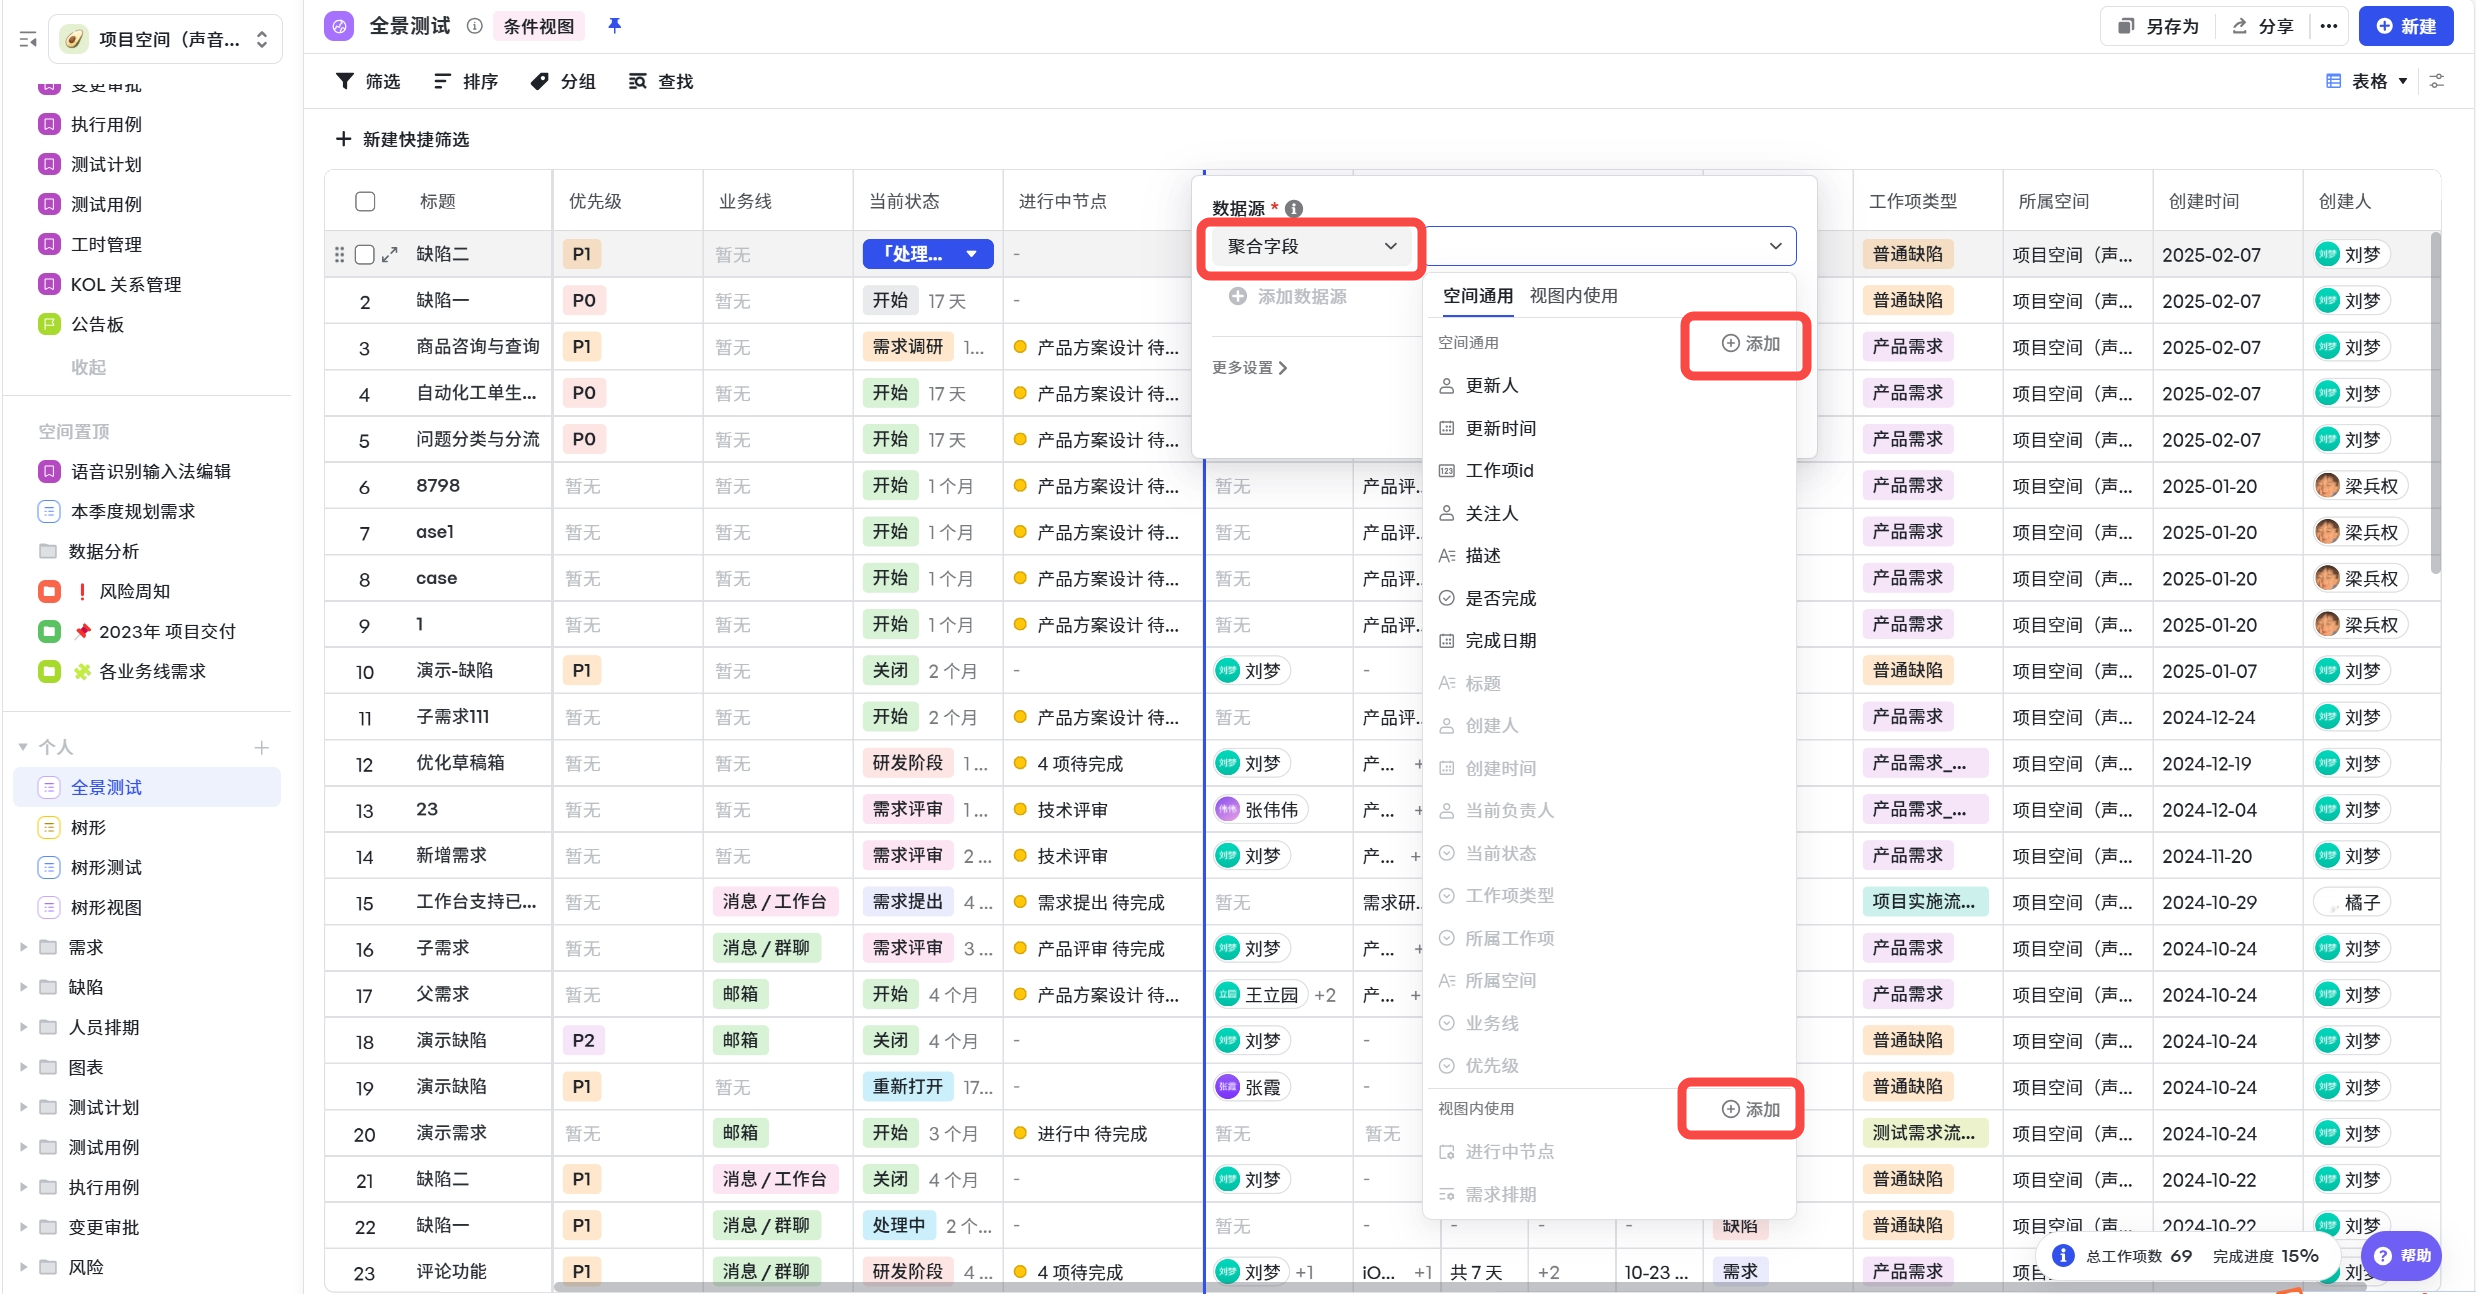
Task: Expand row 缺陷二 with the arrows icon
Action: (390, 255)
